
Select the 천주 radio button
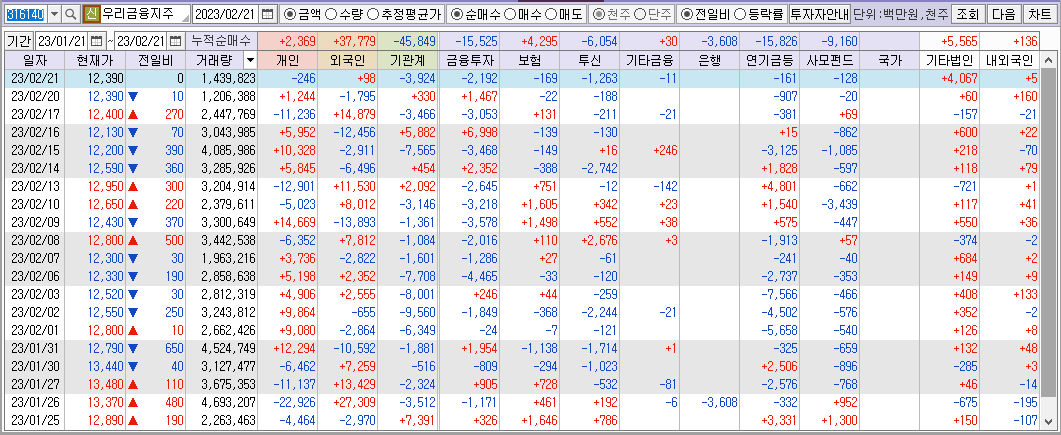pyautogui.click(x=598, y=14)
